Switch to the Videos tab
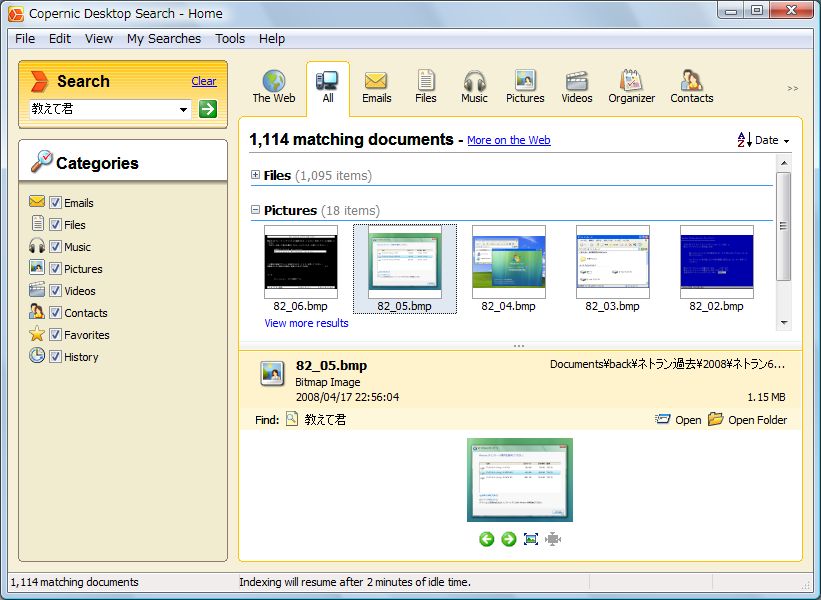 576,87
